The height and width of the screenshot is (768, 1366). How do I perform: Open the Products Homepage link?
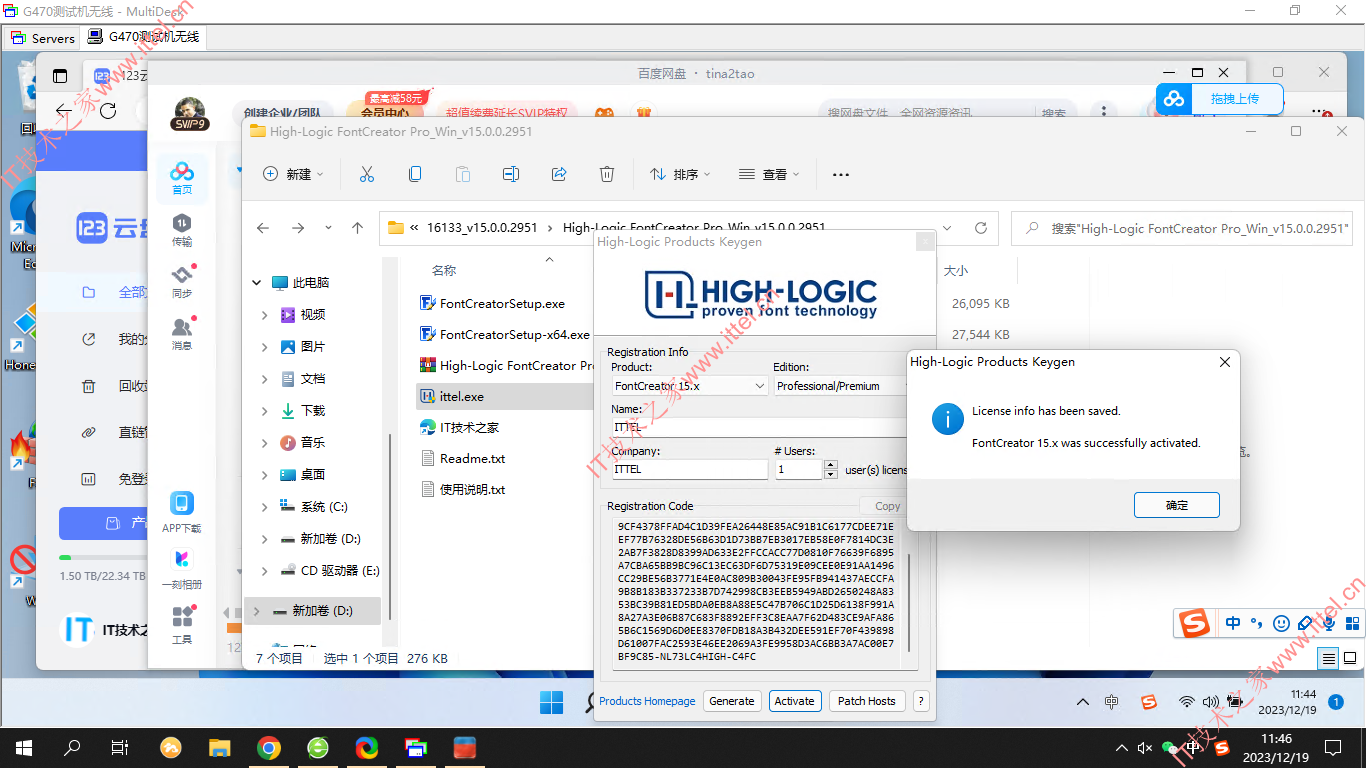coord(647,701)
